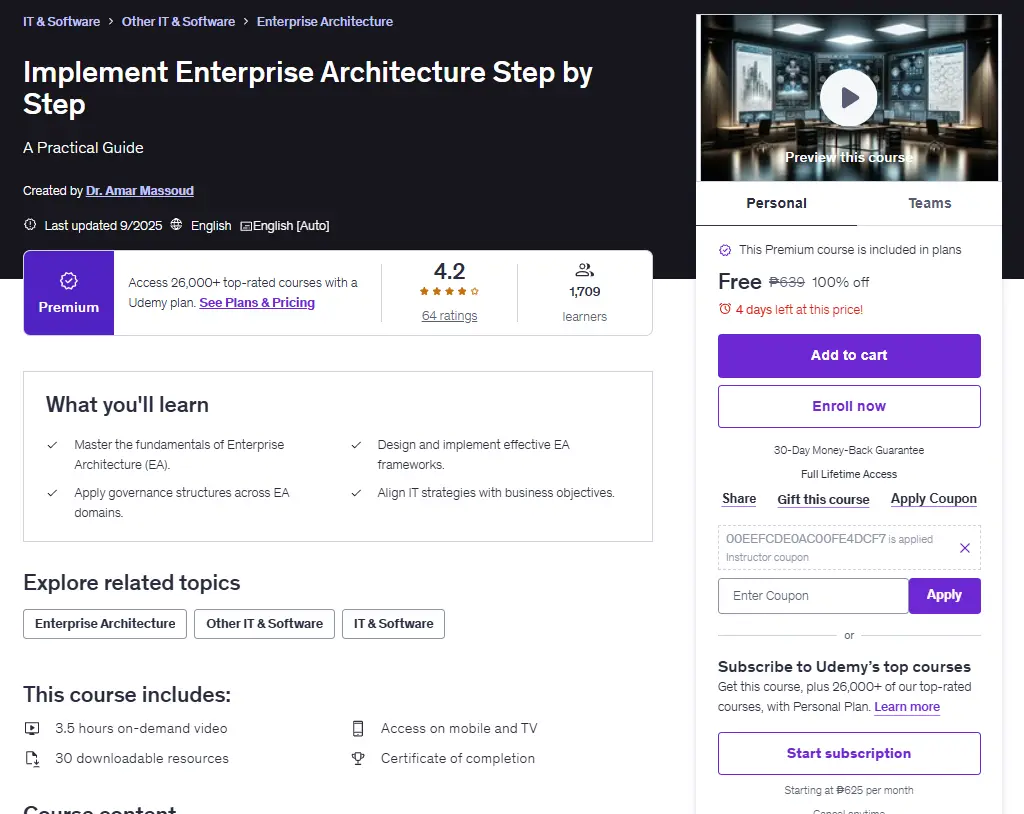Click 'Full Lifetime Access' text
Image resolution: width=1024 pixels, height=814 pixels.
pyautogui.click(x=849, y=474)
